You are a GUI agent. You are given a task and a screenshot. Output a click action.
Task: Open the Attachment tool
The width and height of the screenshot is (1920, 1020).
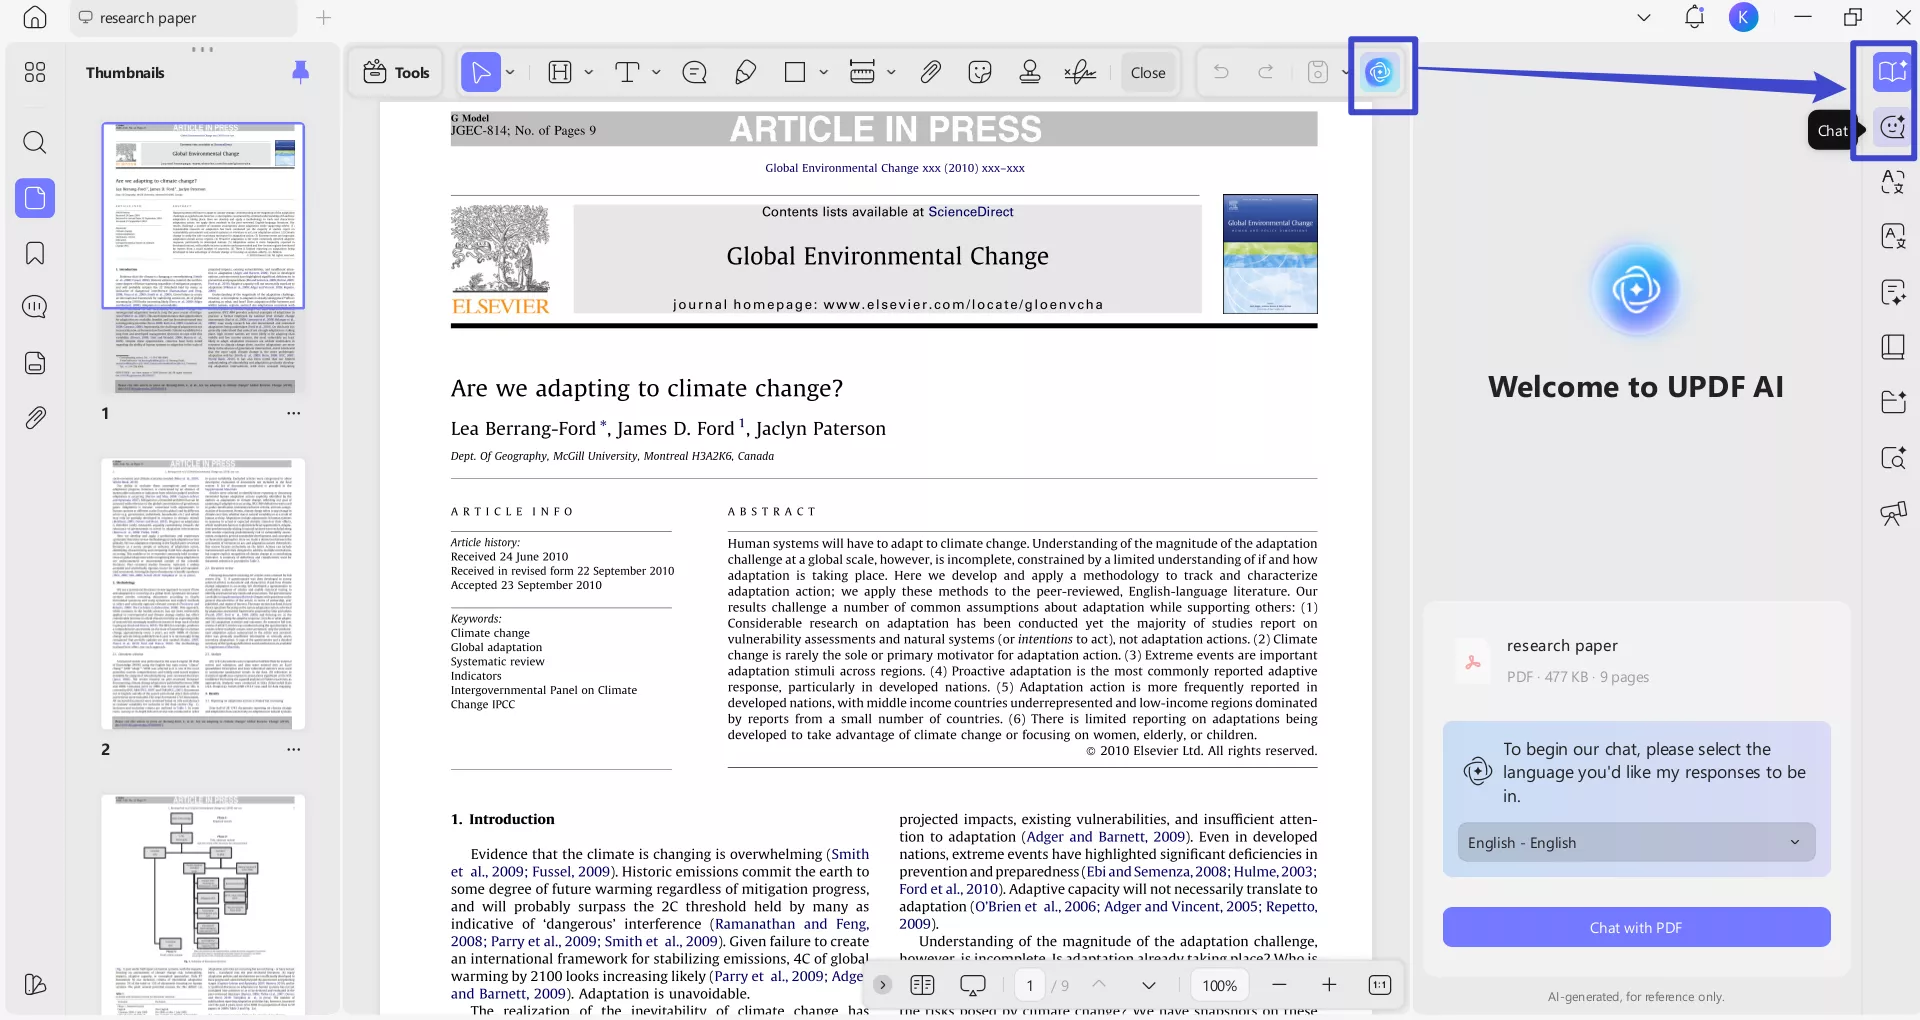click(930, 72)
